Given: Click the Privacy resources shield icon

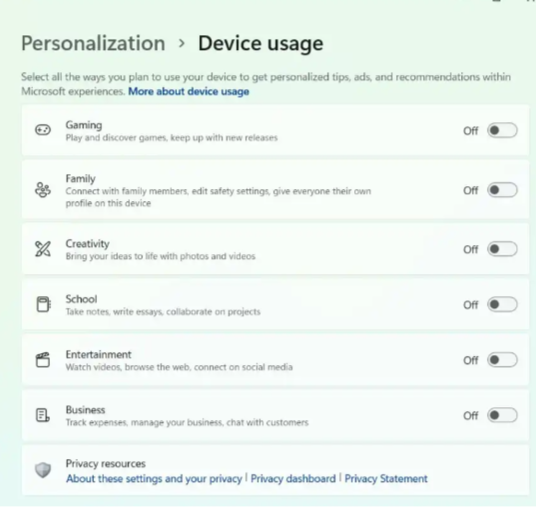Looking at the screenshot, I should (43, 470).
